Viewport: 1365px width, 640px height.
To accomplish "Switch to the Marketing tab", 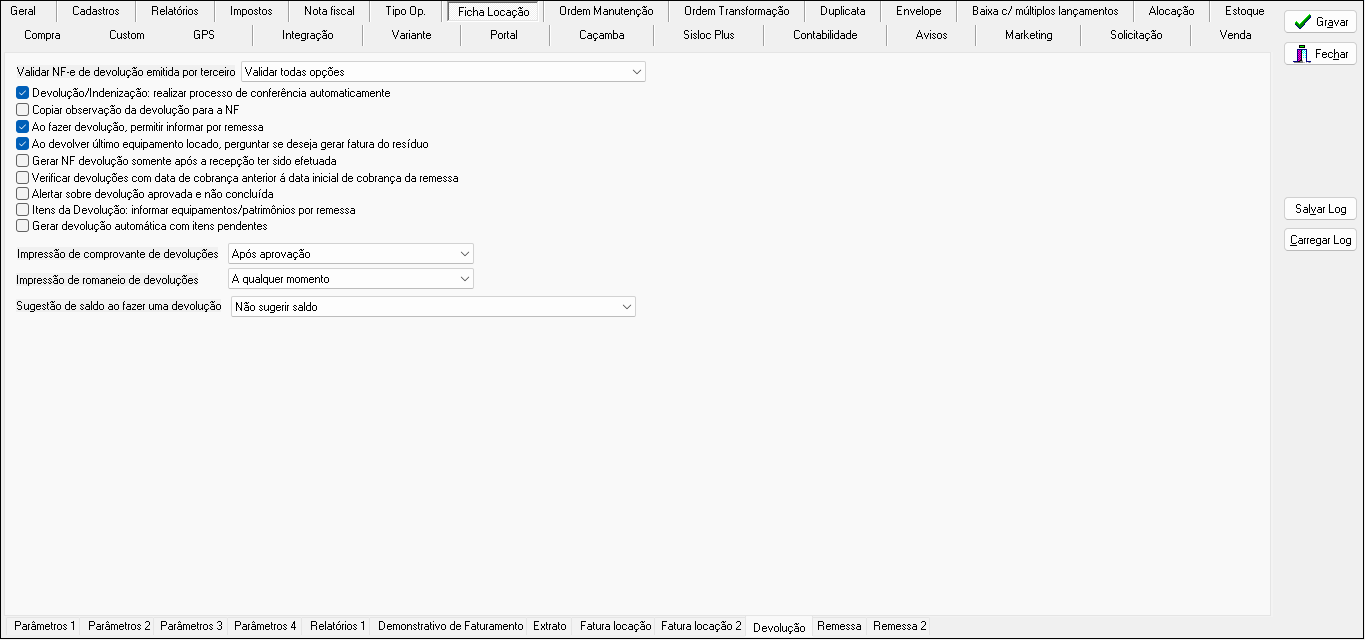I will 1028,35.
